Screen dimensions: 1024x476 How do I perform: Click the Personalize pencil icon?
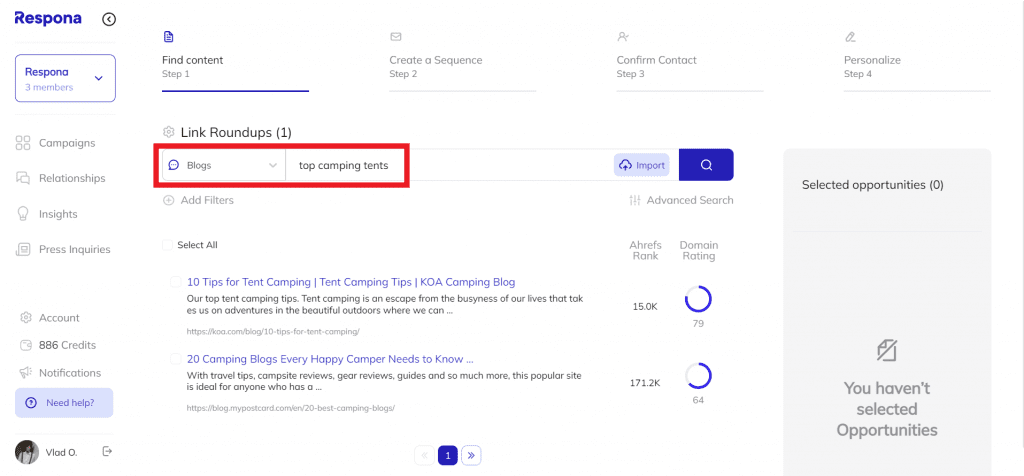click(x=850, y=37)
